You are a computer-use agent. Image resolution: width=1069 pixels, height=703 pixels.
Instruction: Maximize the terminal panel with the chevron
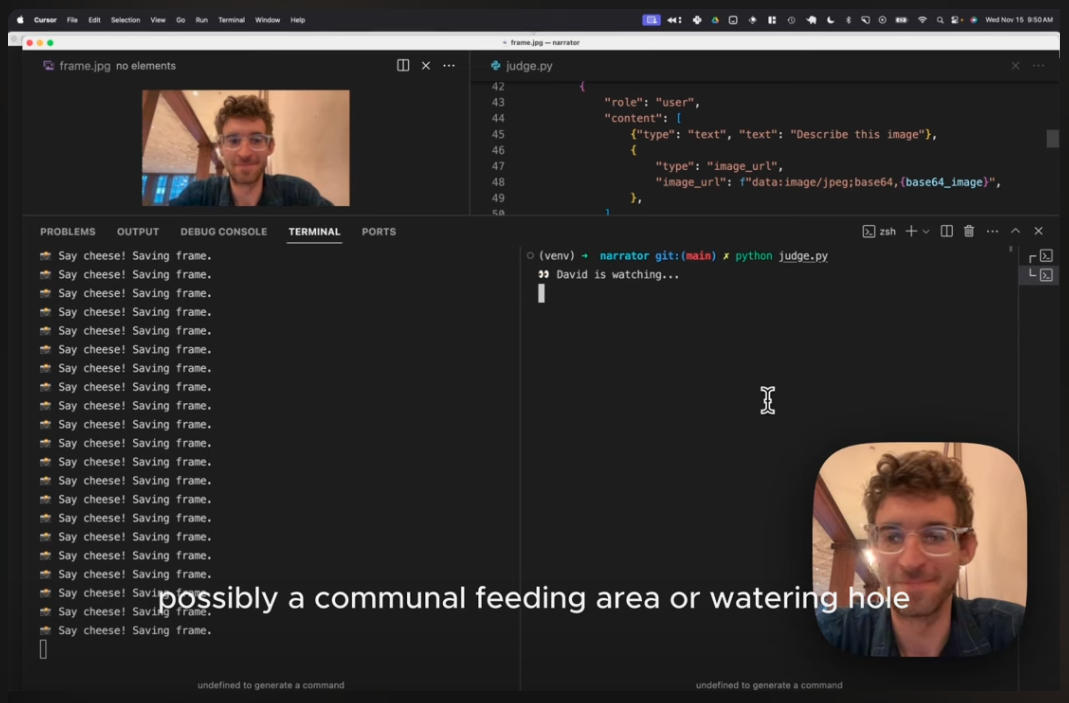coord(1015,231)
